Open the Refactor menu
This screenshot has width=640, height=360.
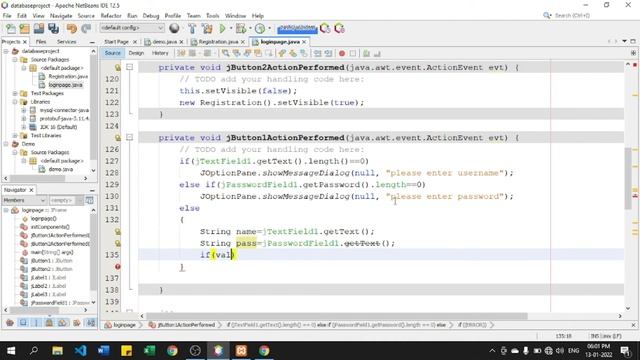pyautogui.click(x=111, y=16)
